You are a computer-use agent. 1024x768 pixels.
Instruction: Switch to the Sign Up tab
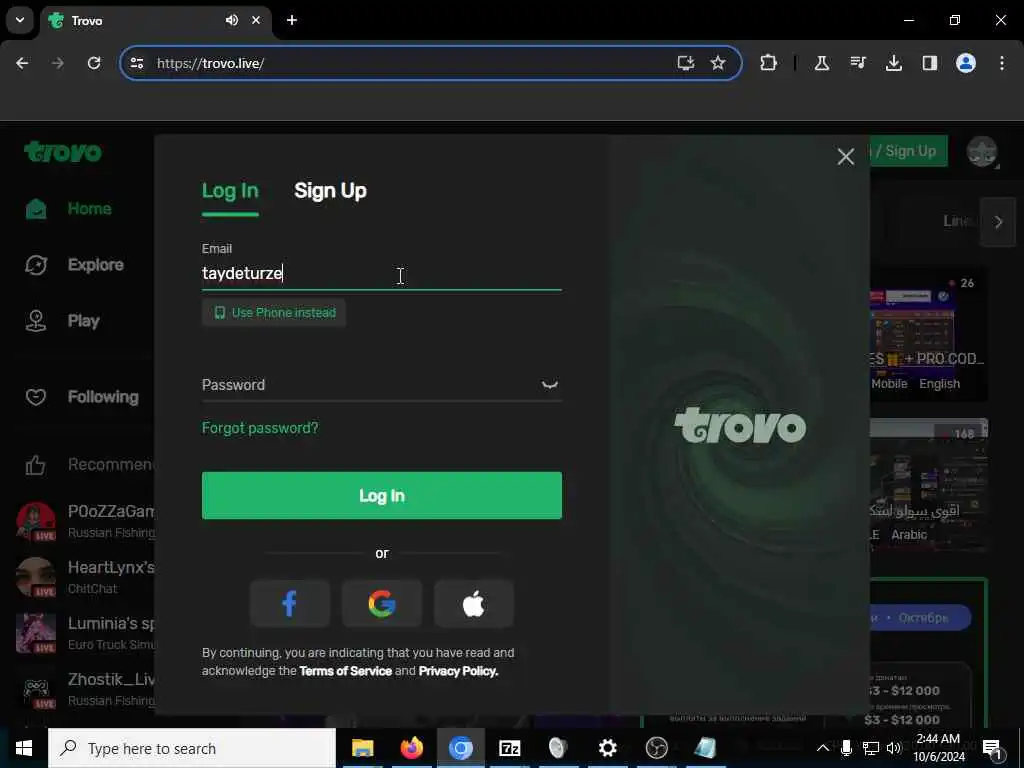(330, 191)
